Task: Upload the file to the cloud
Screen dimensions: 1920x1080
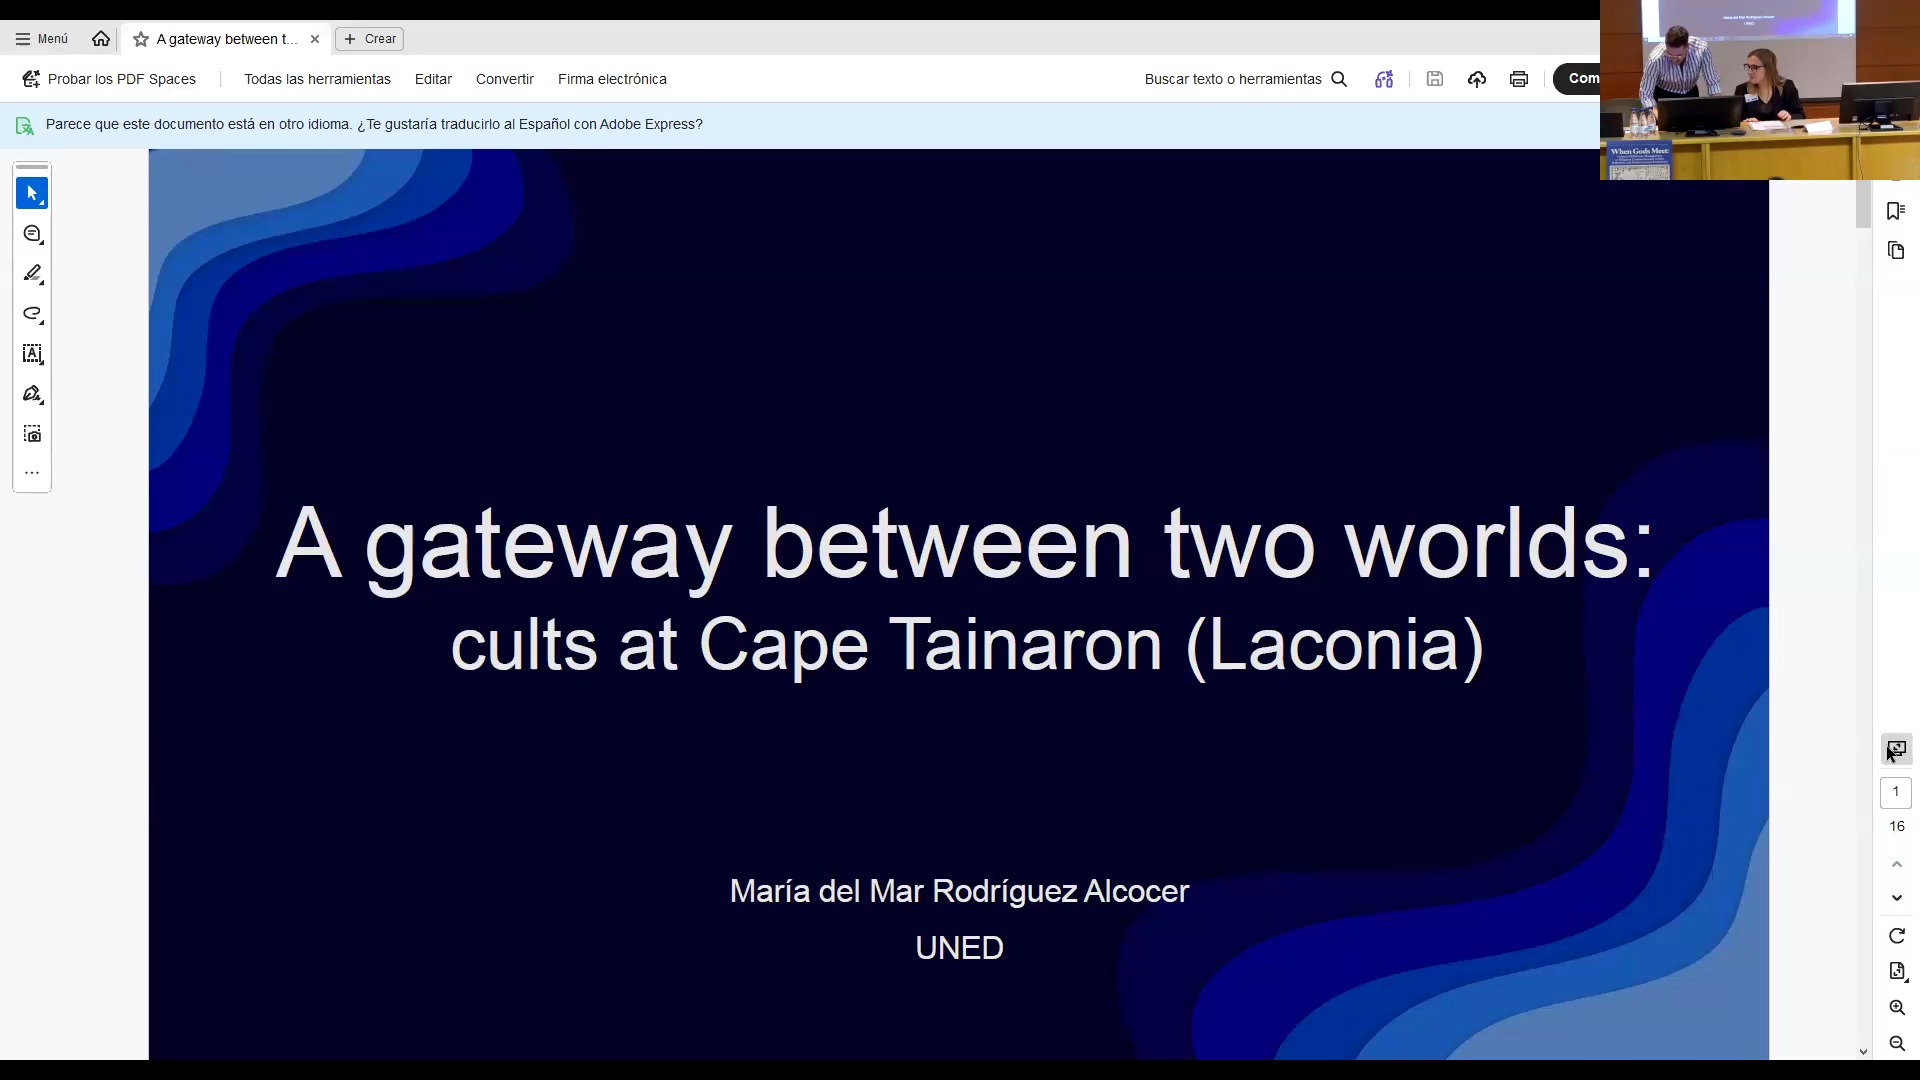Action: click(1477, 79)
